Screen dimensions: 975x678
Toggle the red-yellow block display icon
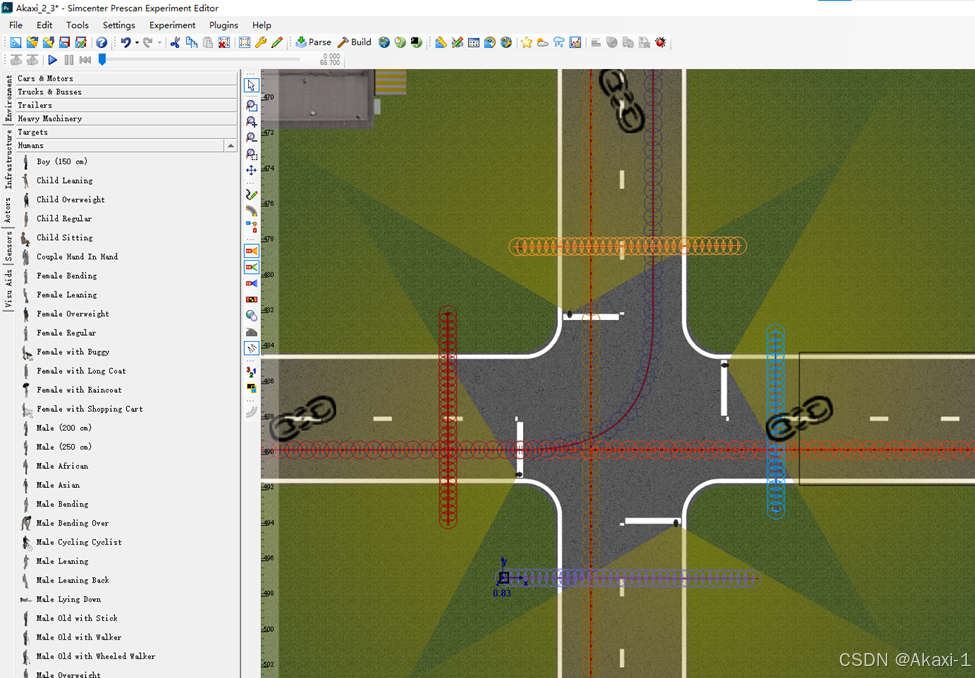tap(251, 299)
